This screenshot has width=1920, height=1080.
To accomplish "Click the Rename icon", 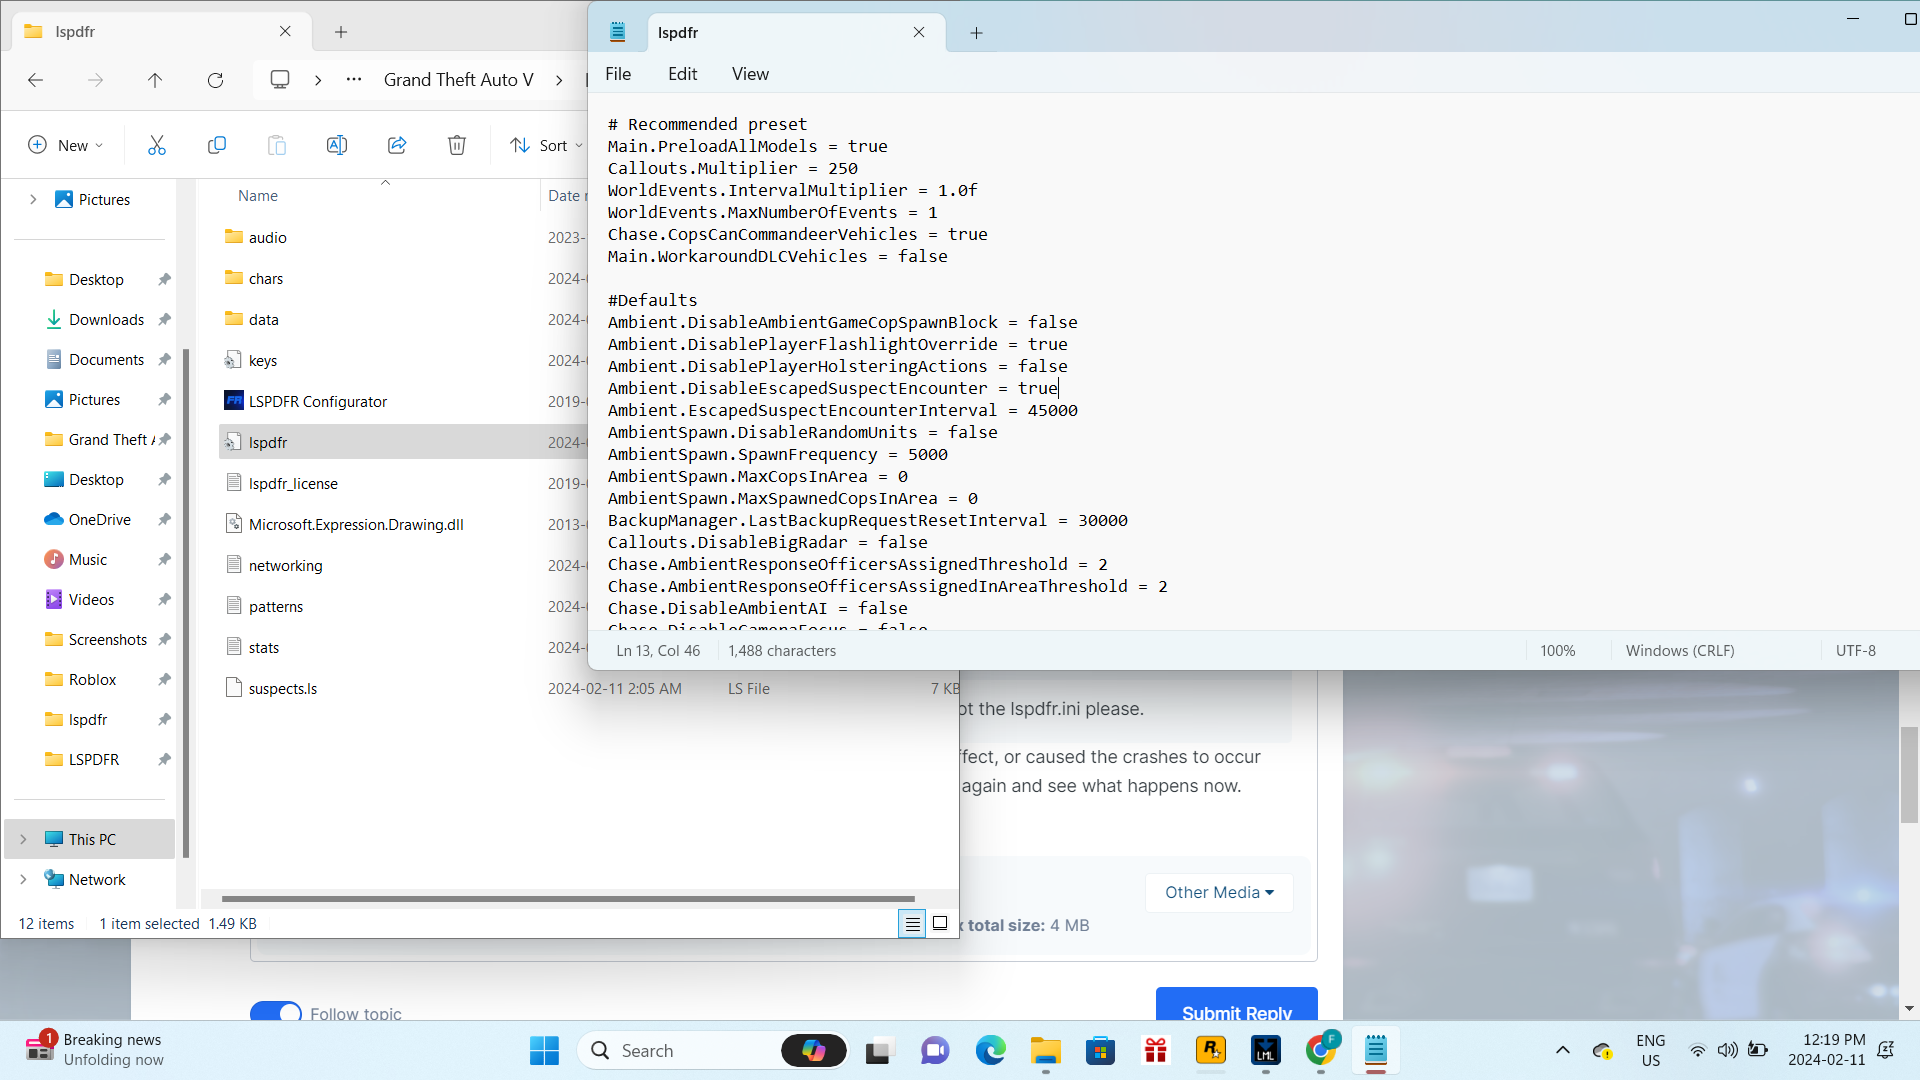I will click(337, 145).
